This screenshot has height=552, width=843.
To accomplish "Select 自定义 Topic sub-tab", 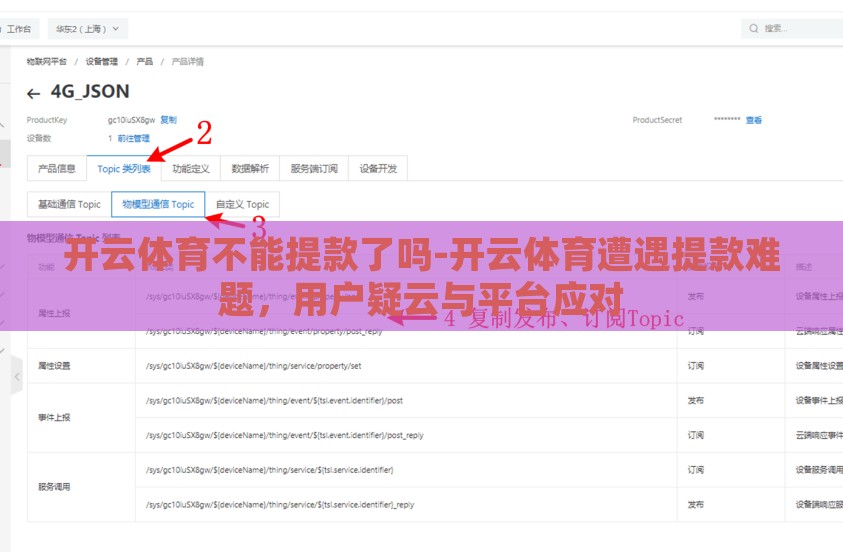I will [x=242, y=204].
